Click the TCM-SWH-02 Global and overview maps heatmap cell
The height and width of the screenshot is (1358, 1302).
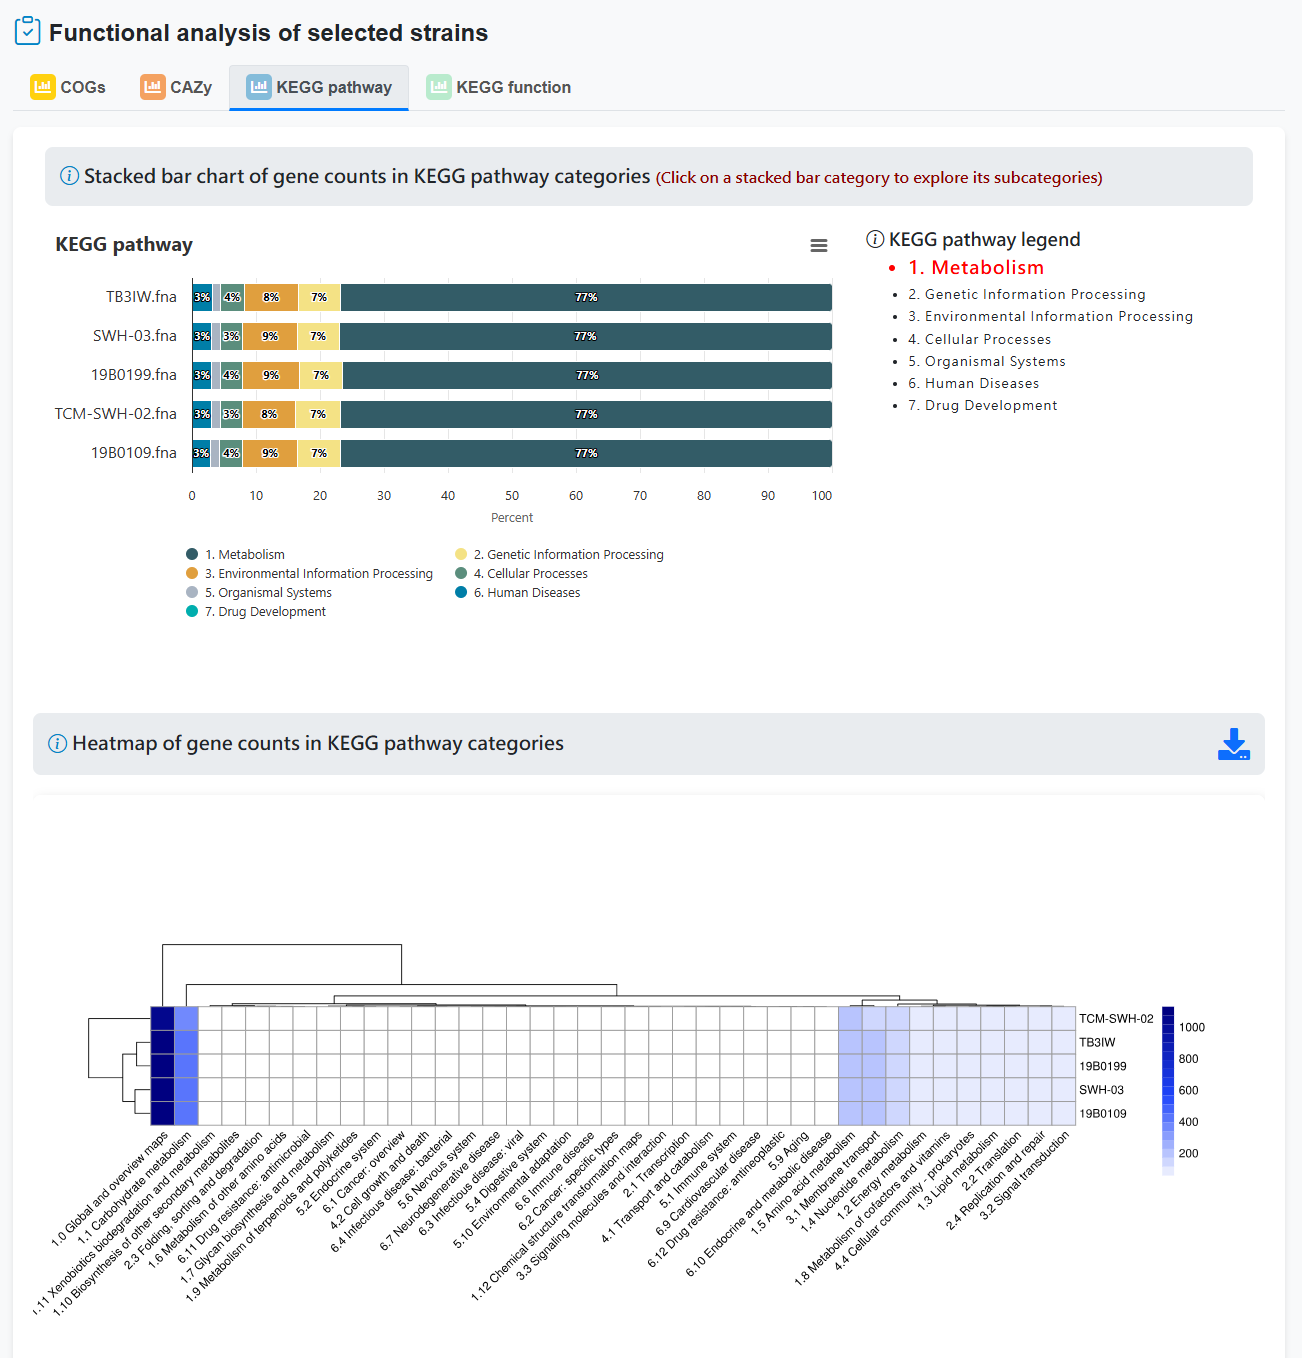[x=162, y=1019]
